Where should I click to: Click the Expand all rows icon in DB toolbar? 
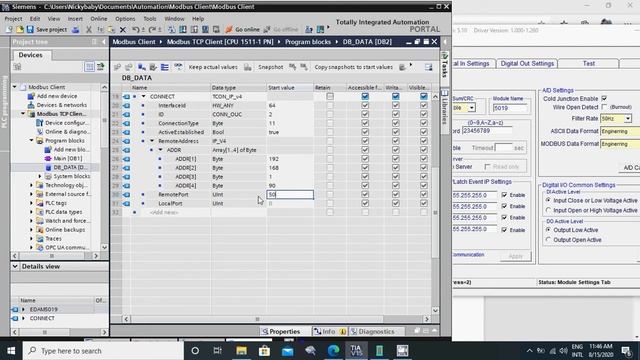[164, 67]
